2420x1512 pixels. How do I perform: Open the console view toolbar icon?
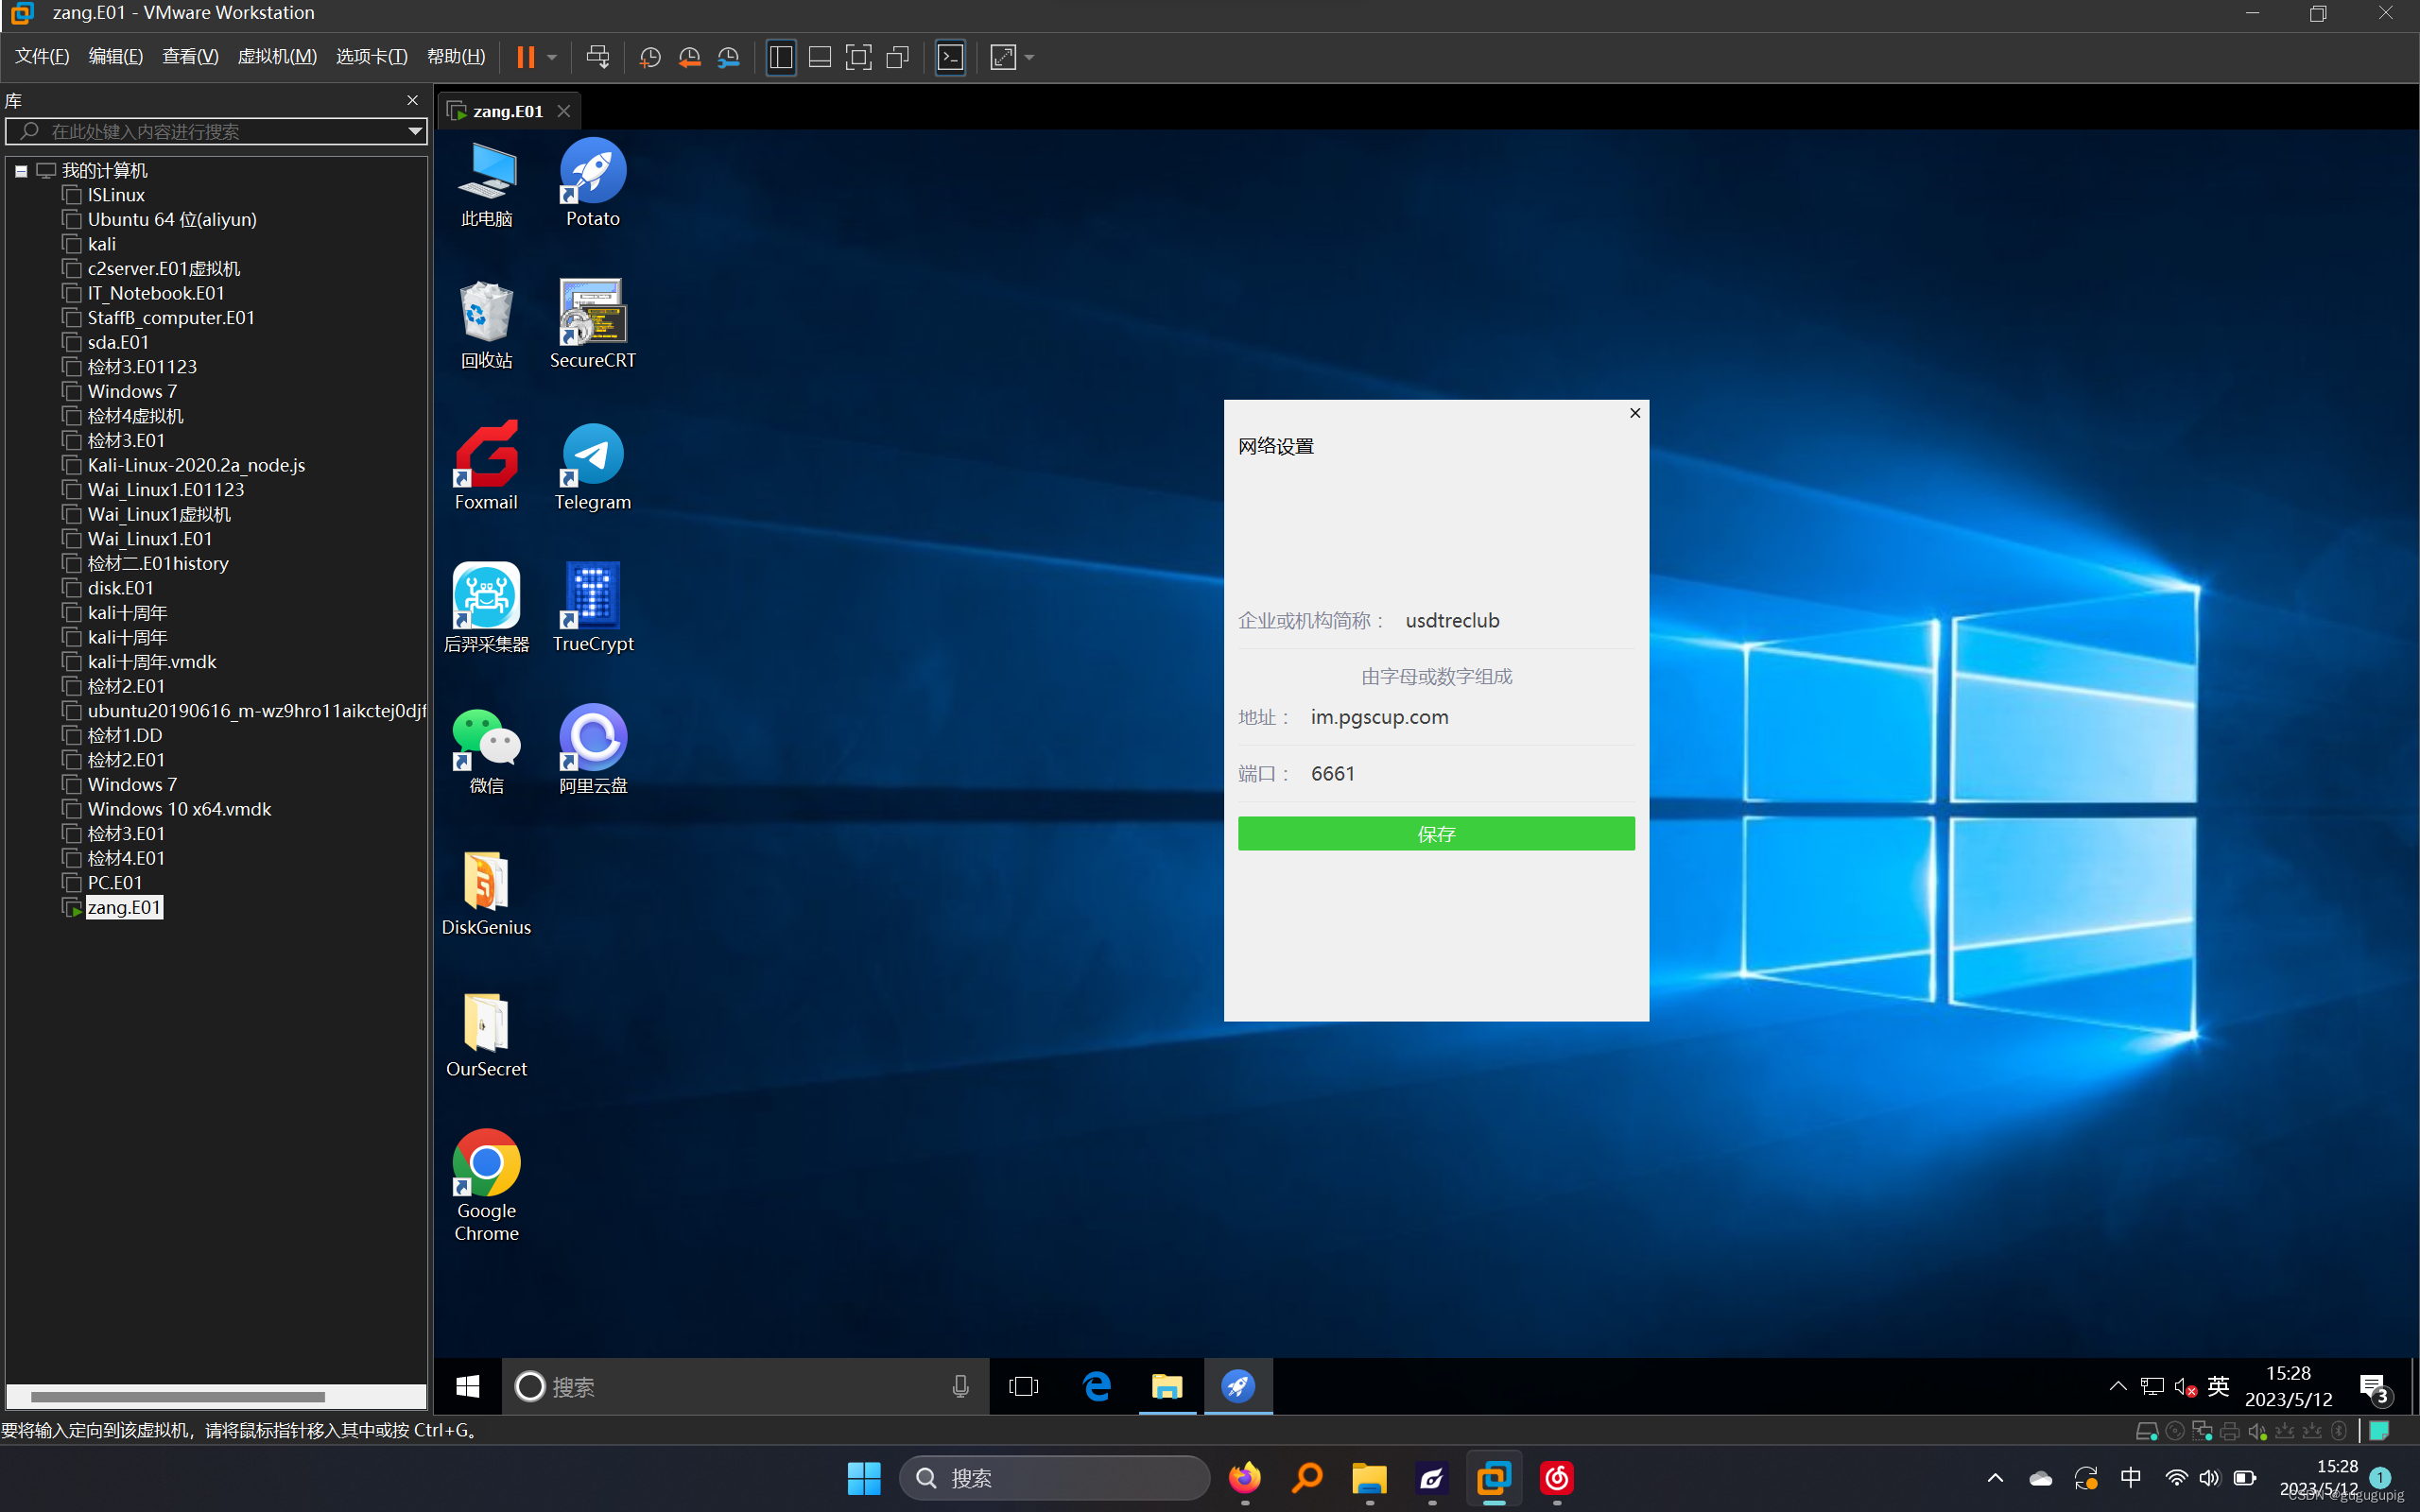[x=950, y=57]
